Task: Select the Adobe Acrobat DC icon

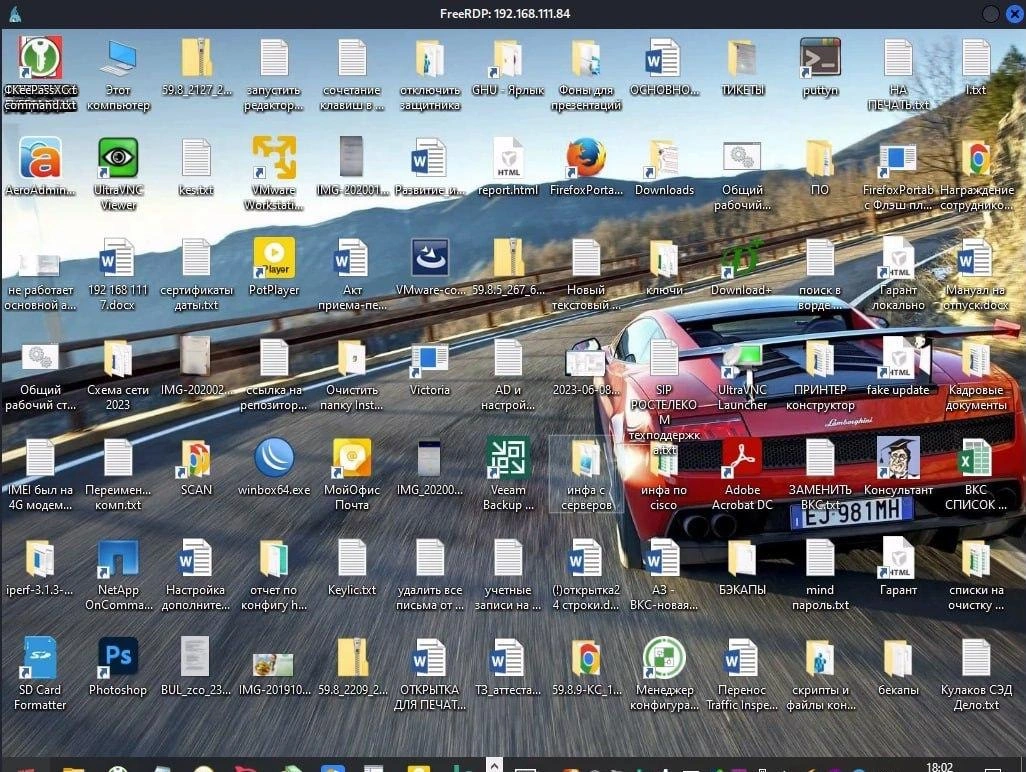Action: 742,459
